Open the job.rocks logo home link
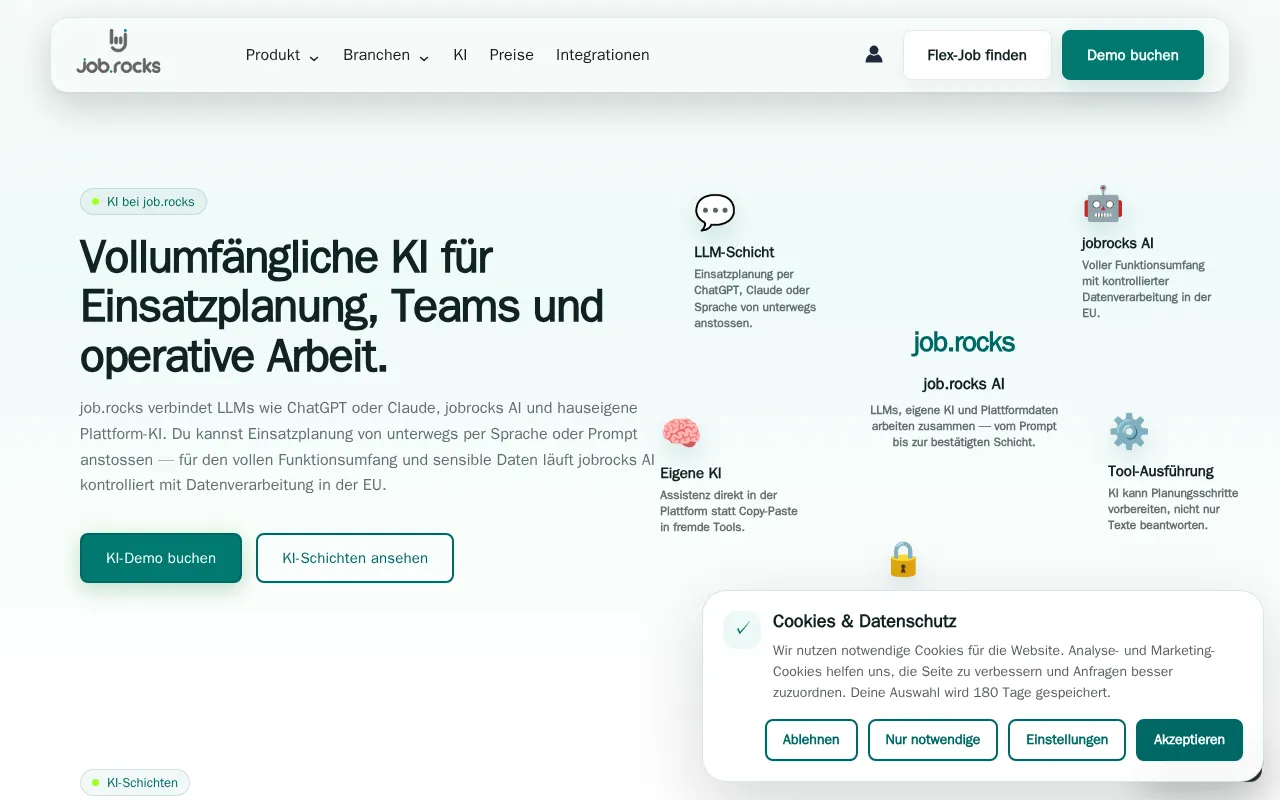Screen dimensions: 1280x800 [118, 54]
